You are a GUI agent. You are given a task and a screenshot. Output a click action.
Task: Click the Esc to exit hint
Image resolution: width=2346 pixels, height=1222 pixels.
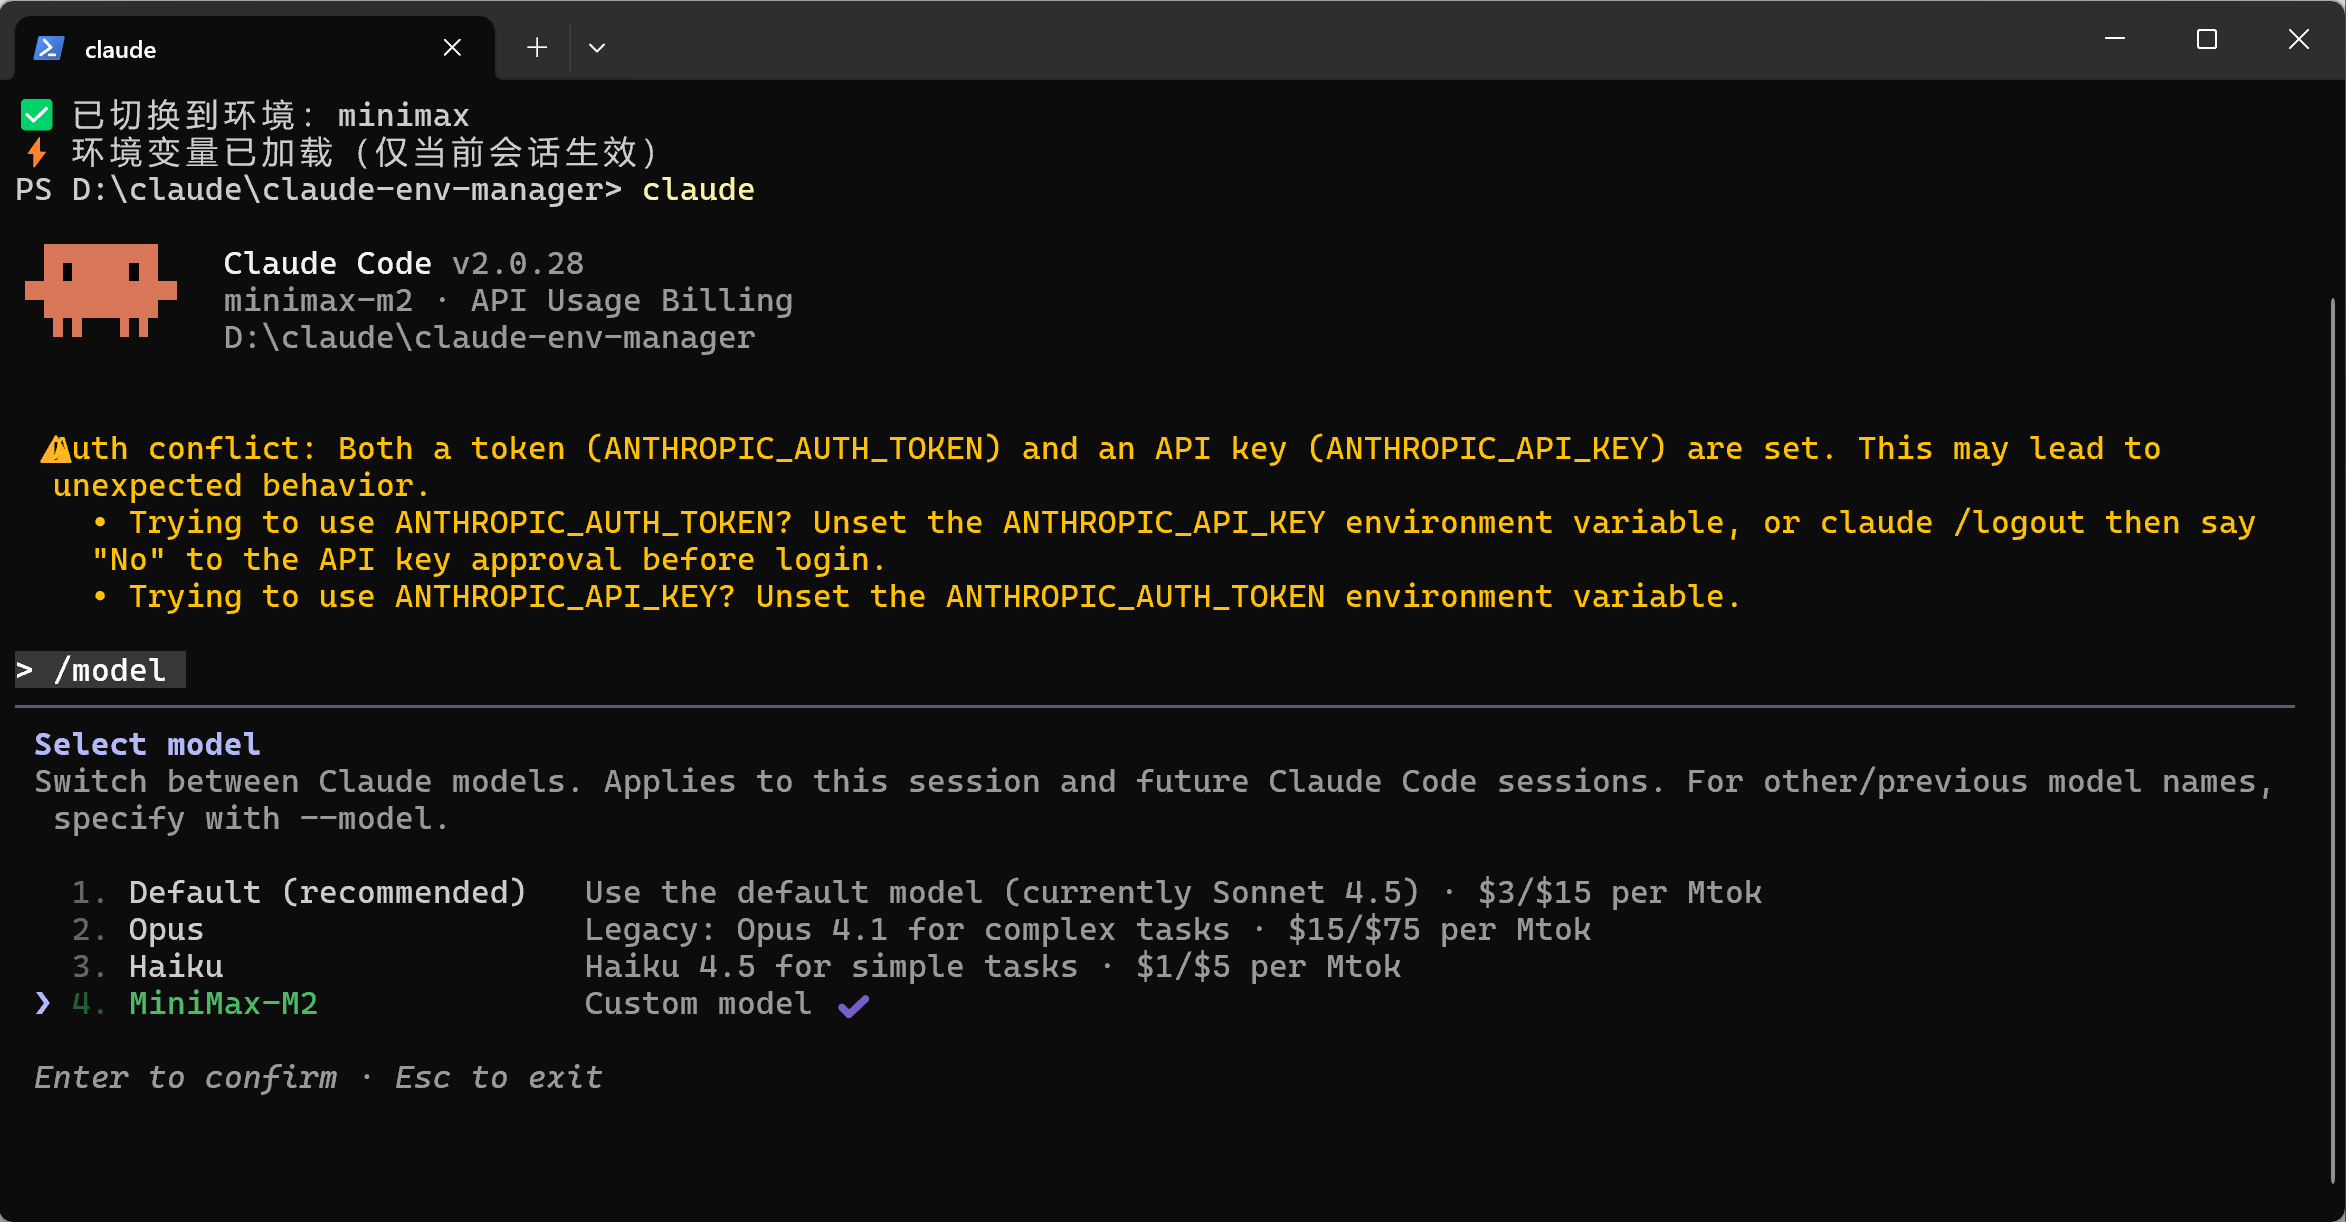pyautogui.click(x=498, y=1077)
